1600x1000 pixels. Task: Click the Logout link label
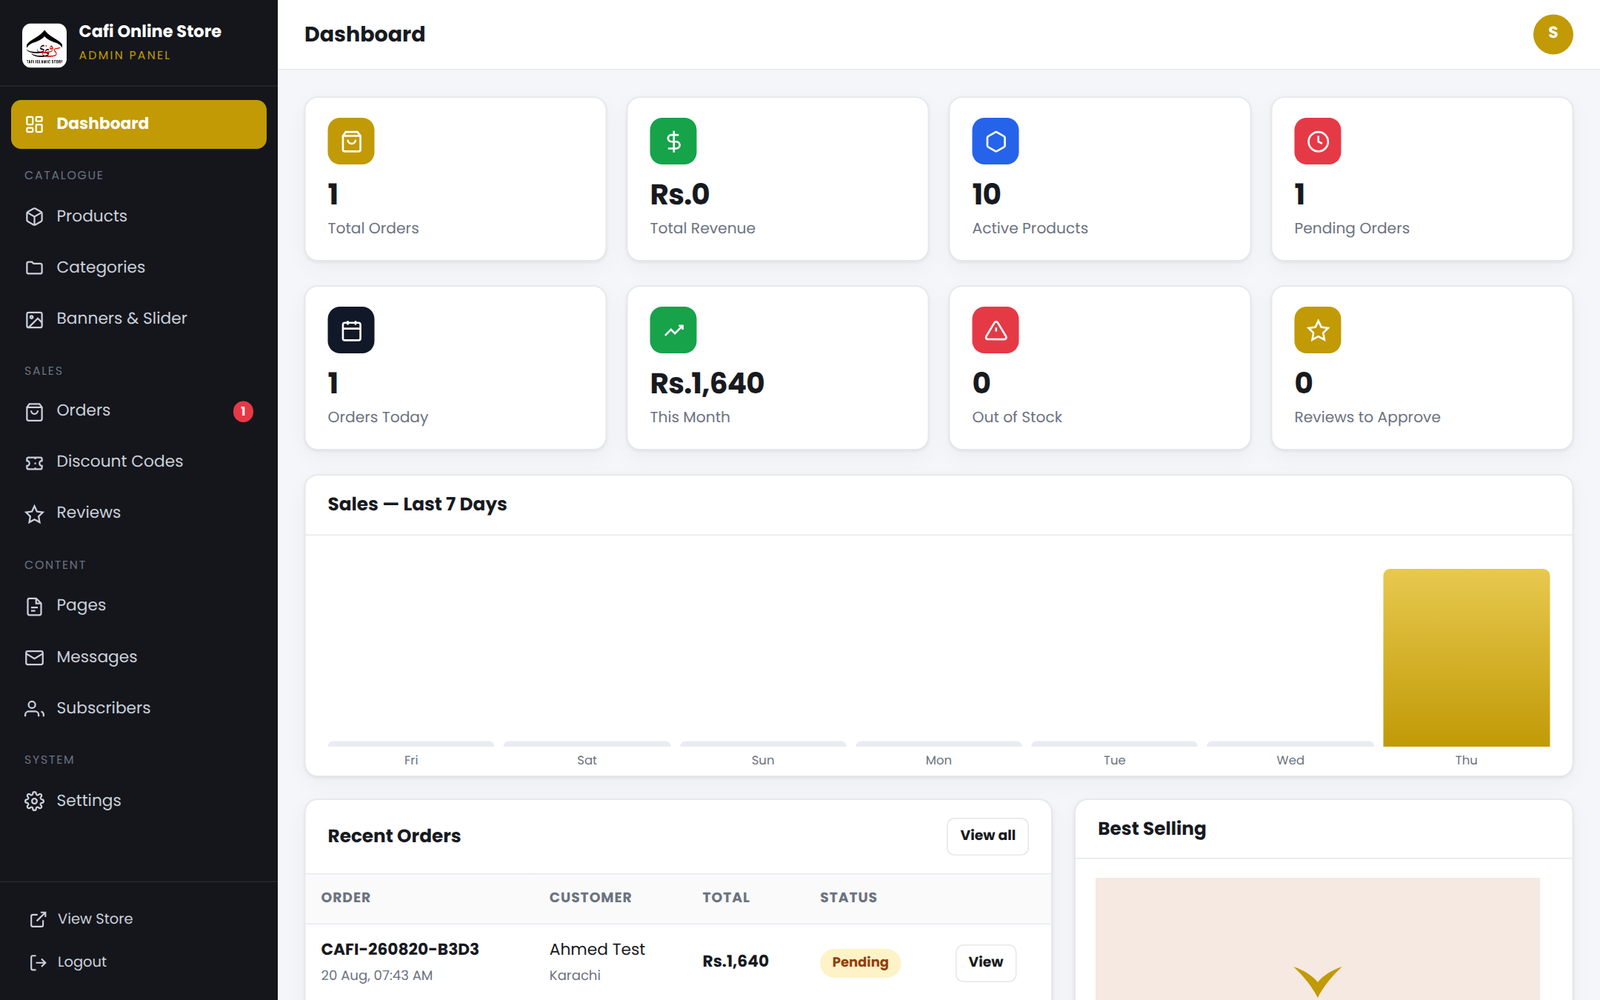pyautogui.click(x=82, y=962)
